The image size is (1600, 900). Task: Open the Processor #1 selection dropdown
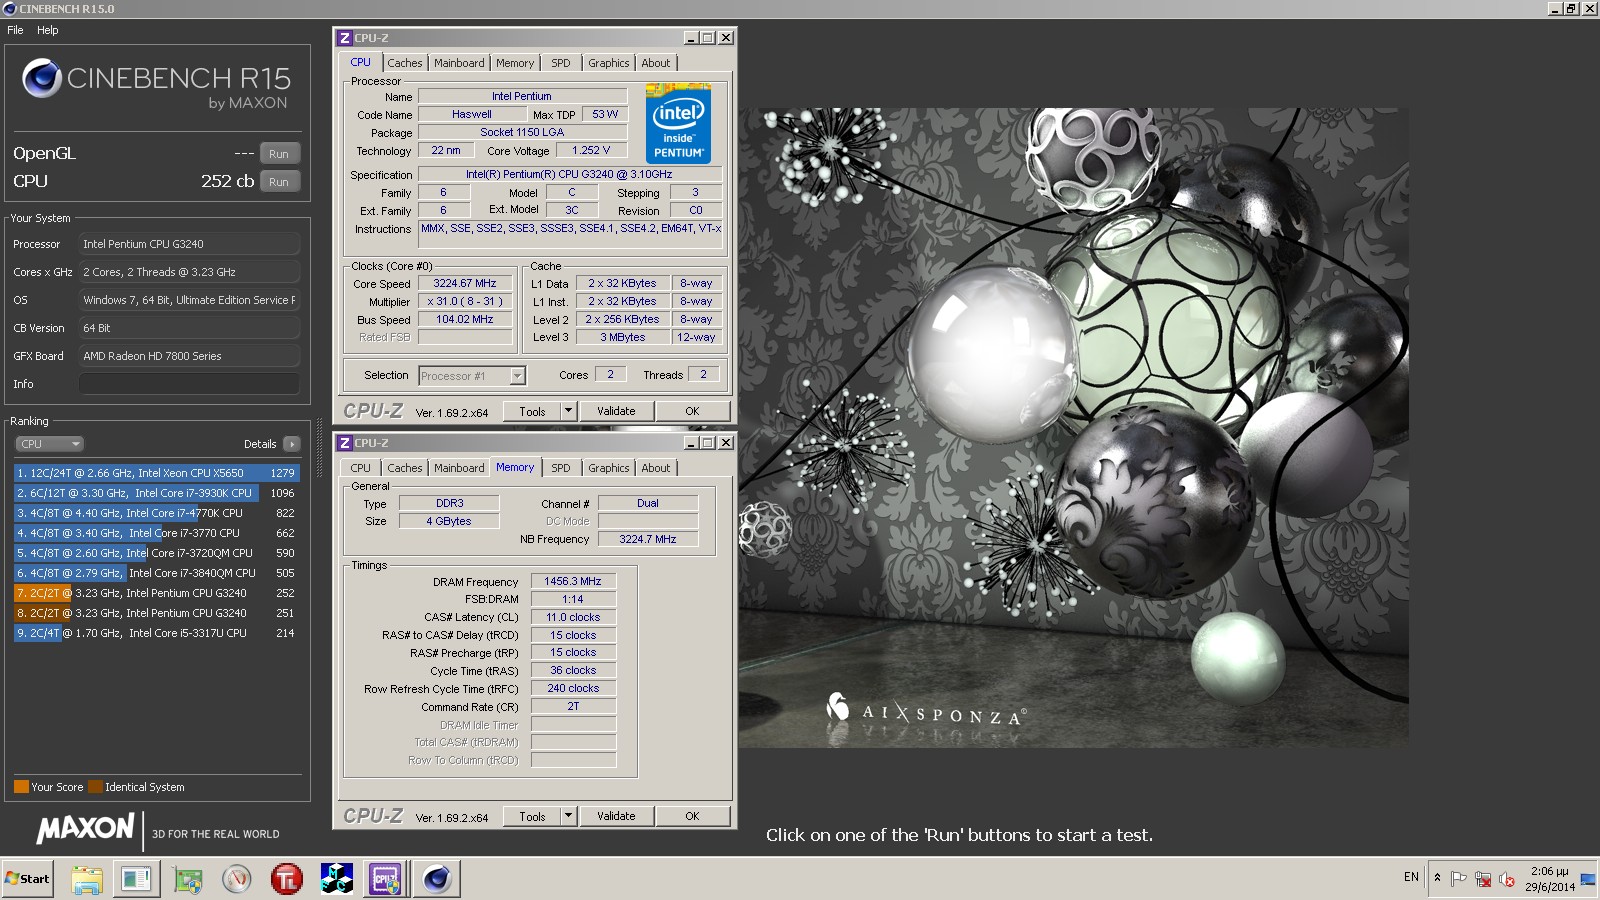(x=517, y=376)
